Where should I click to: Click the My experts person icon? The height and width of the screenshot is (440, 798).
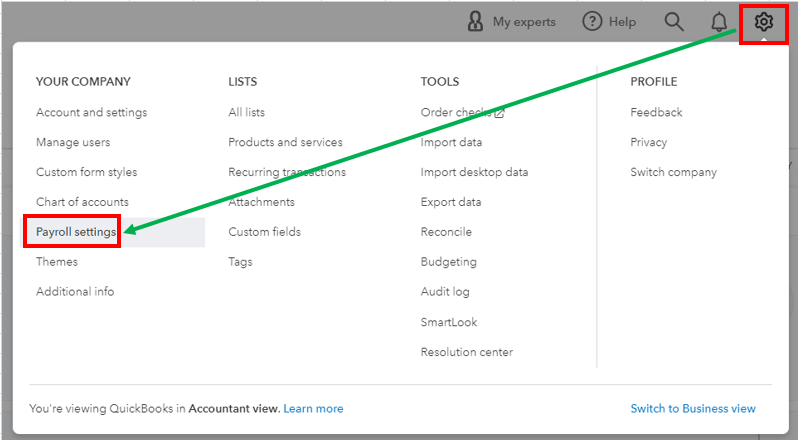(476, 21)
